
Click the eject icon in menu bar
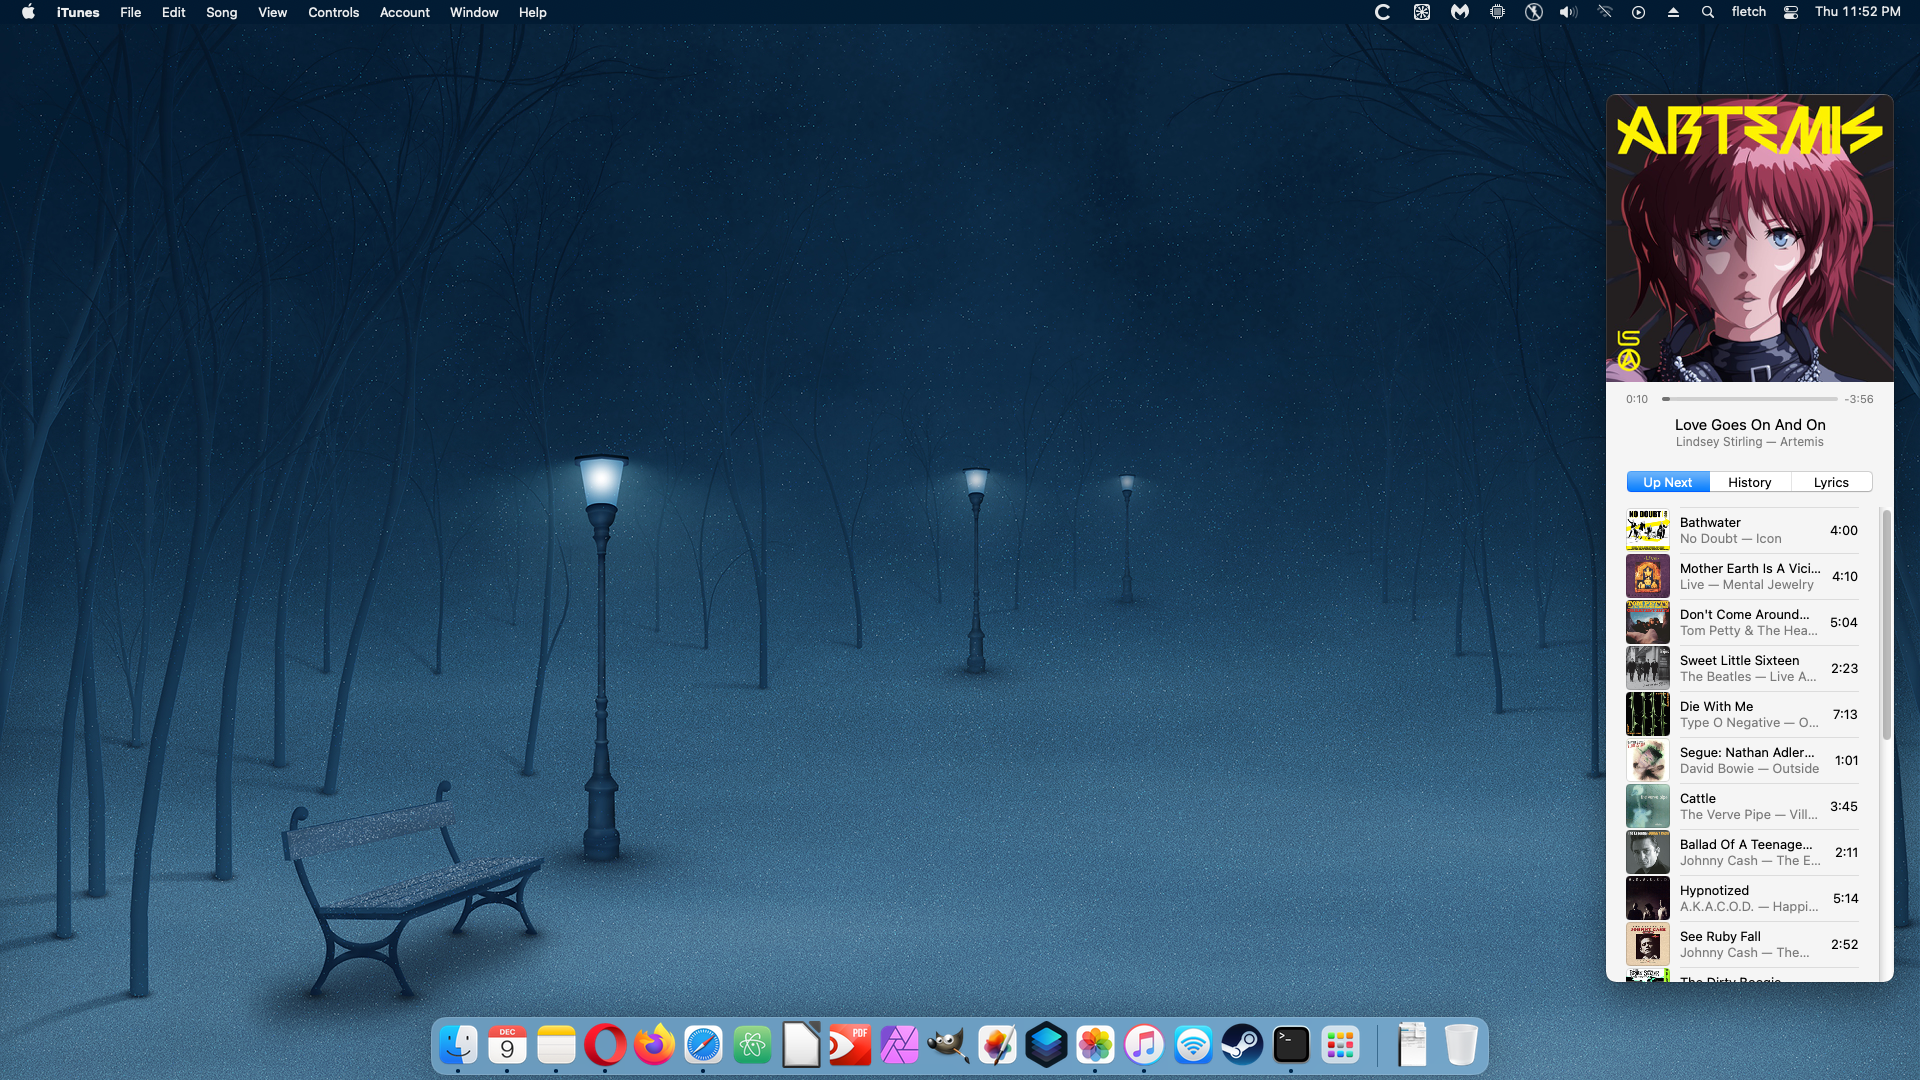click(x=1673, y=12)
